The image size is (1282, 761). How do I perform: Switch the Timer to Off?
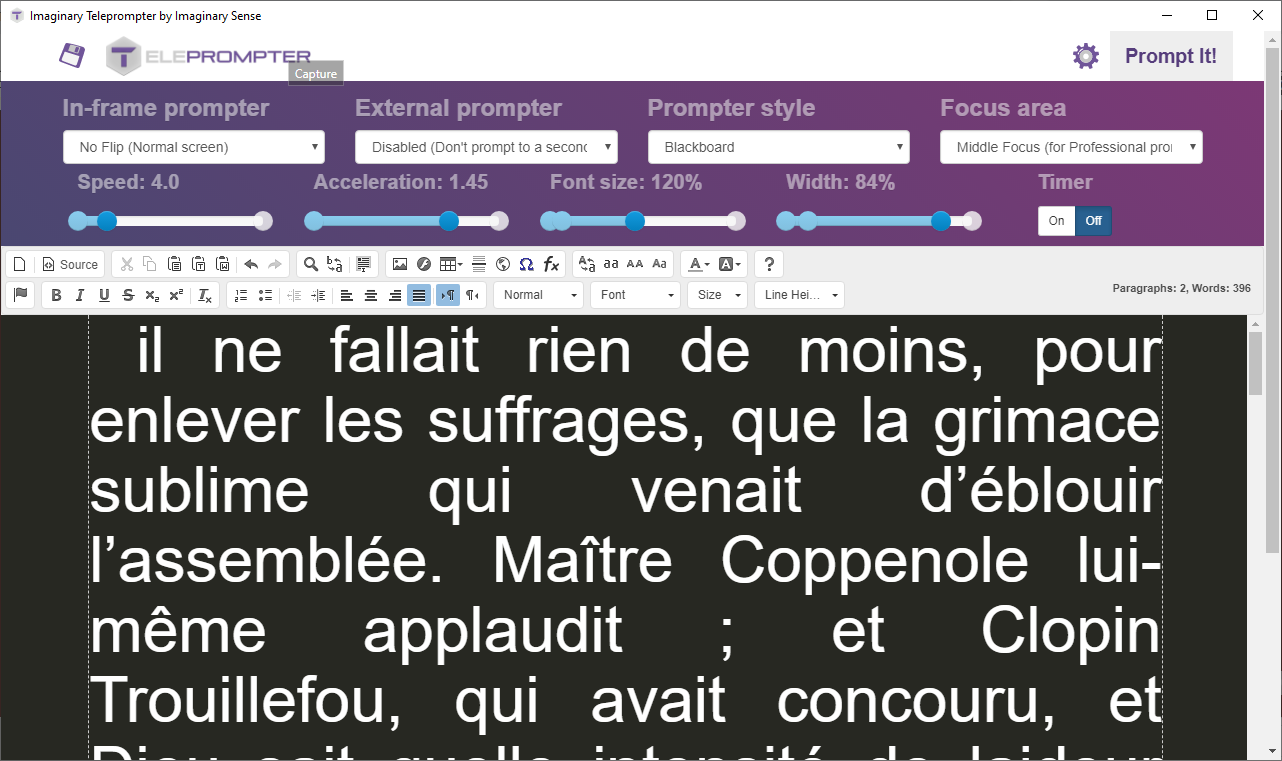pyautogui.click(x=1093, y=221)
